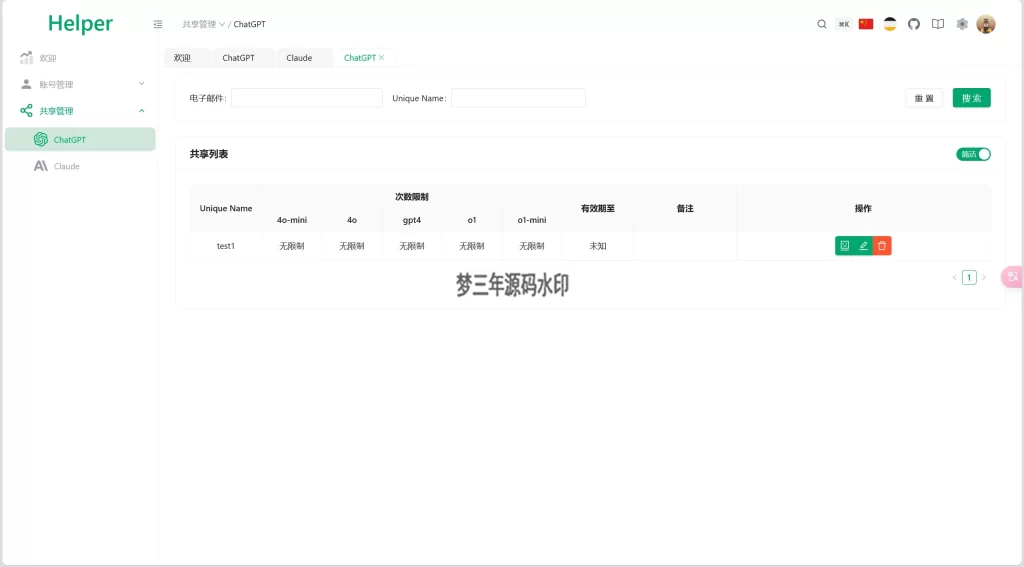Click the o1-mini column header

click(532, 220)
